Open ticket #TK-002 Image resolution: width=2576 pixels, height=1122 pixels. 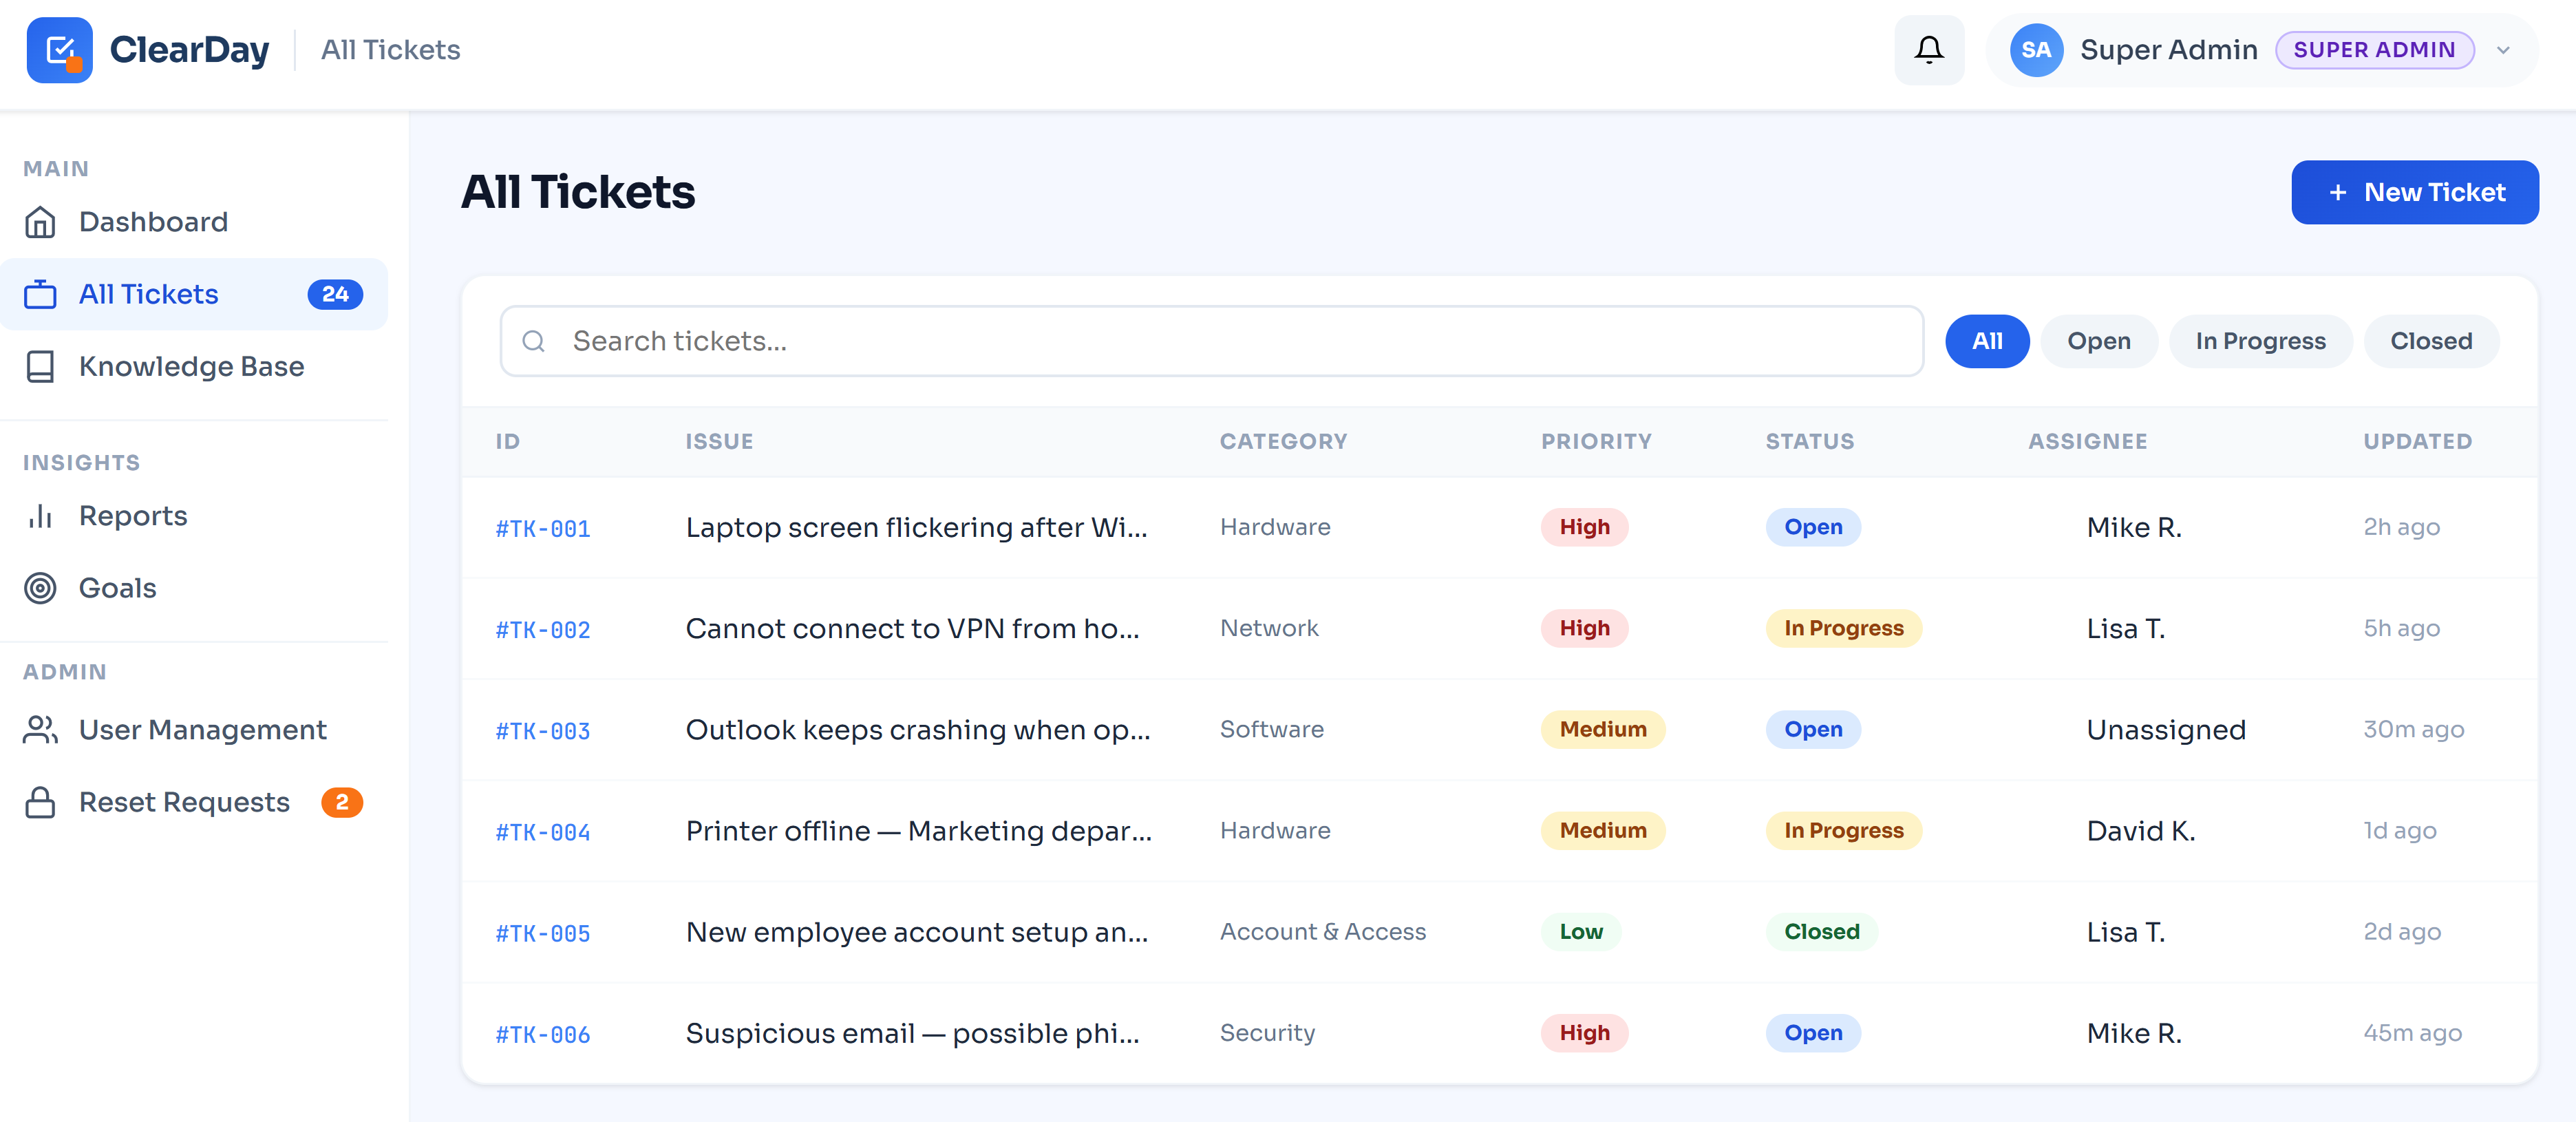click(x=543, y=629)
